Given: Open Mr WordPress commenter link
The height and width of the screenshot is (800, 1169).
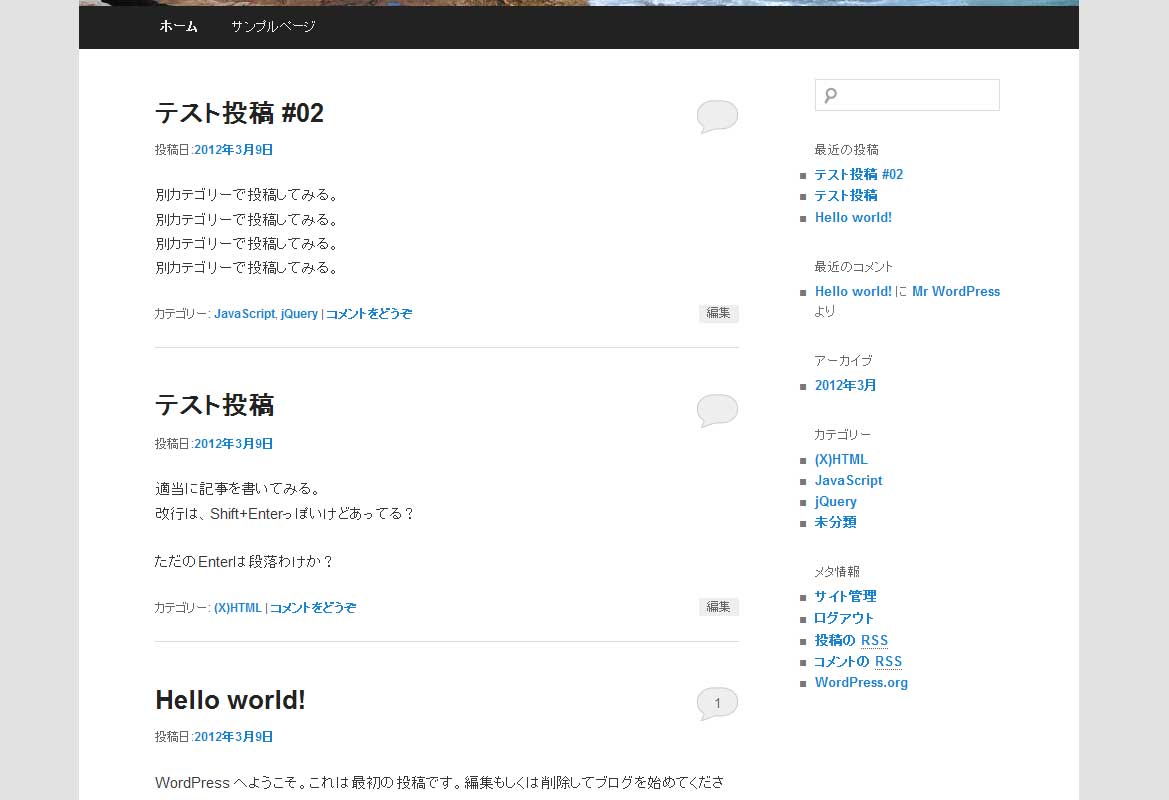Looking at the screenshot, I should [x=957, y=292].
